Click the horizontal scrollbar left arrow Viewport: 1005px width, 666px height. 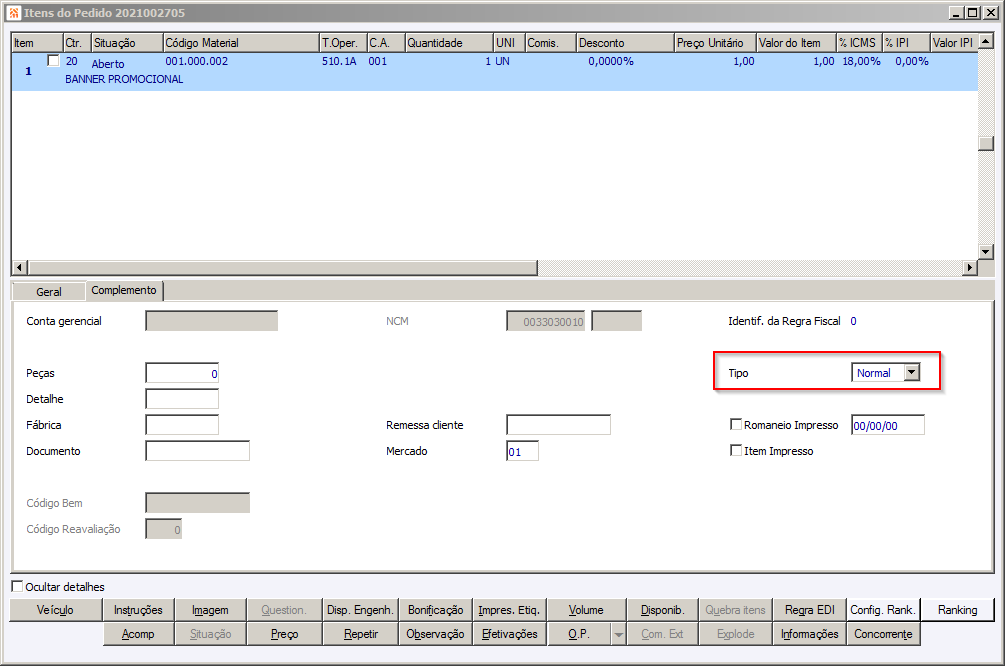19,267
